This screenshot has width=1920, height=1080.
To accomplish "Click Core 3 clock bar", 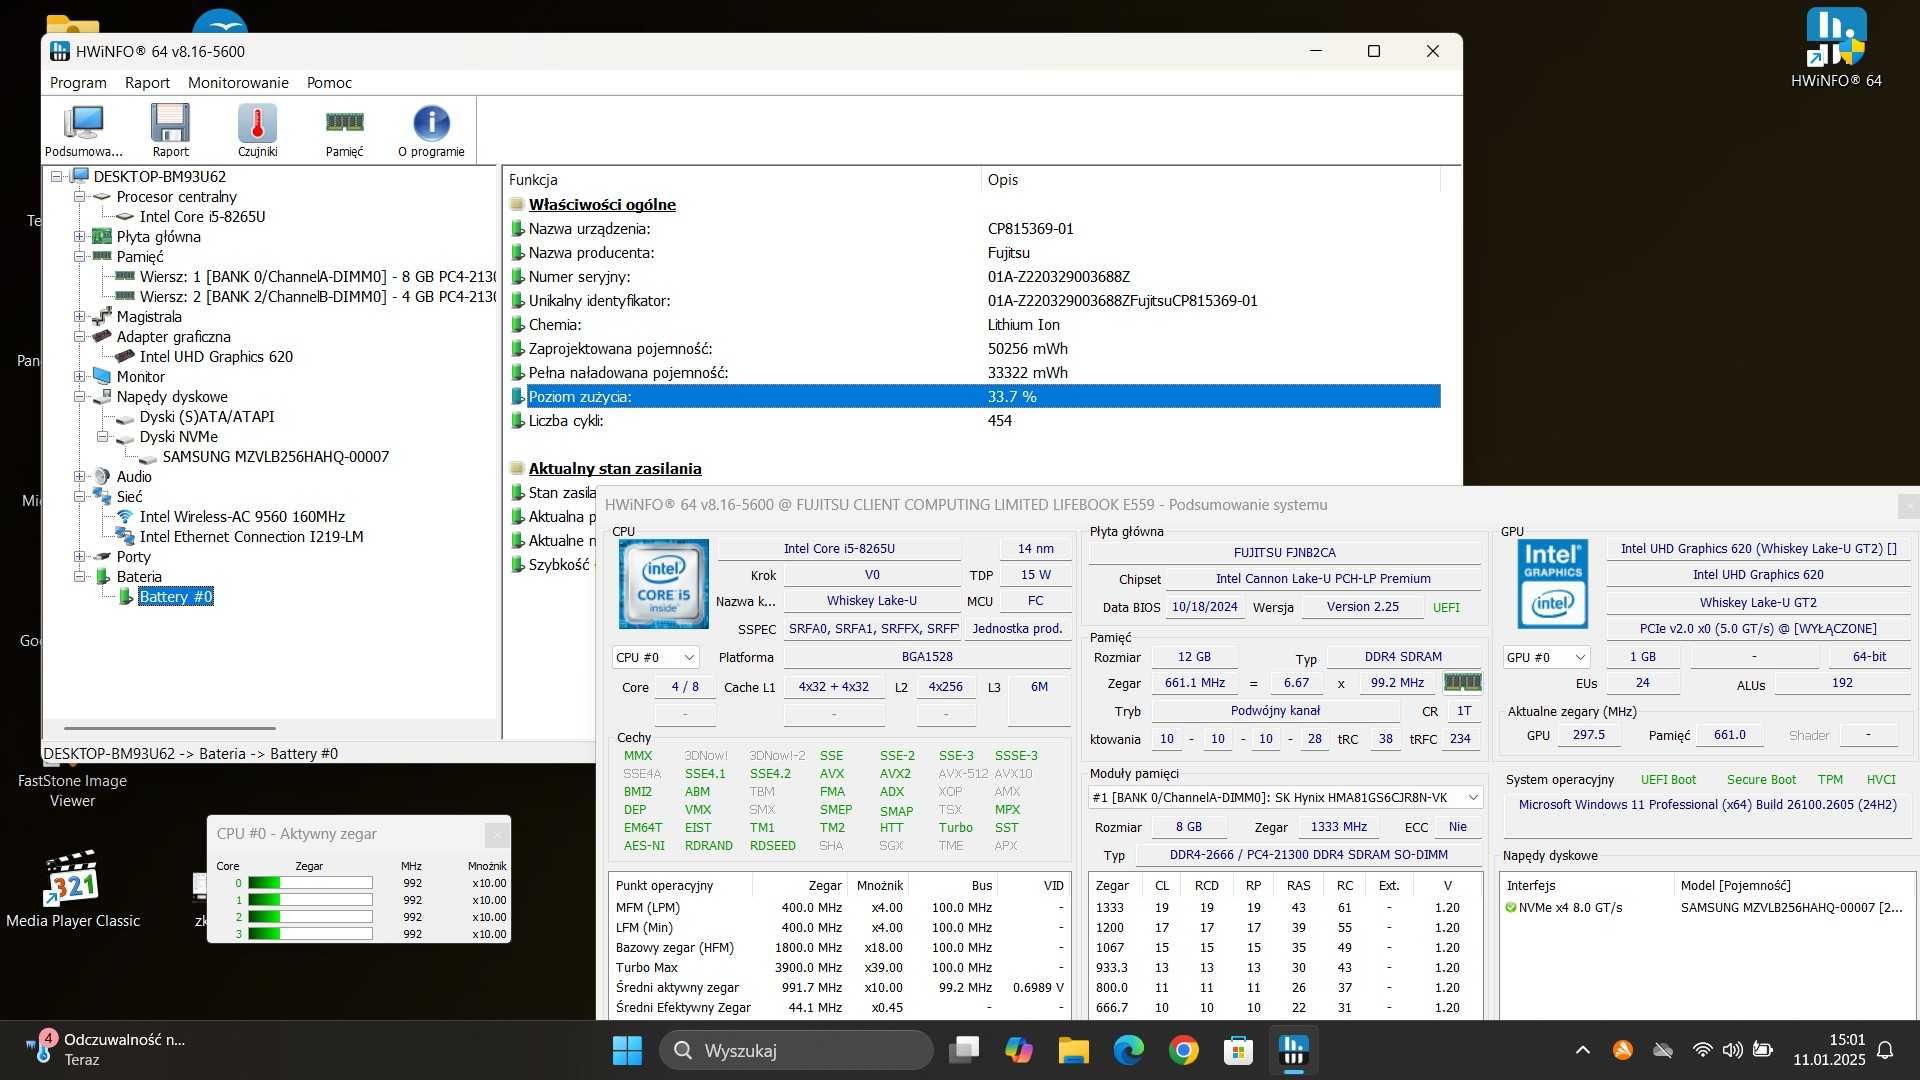I will pos(310,934).
